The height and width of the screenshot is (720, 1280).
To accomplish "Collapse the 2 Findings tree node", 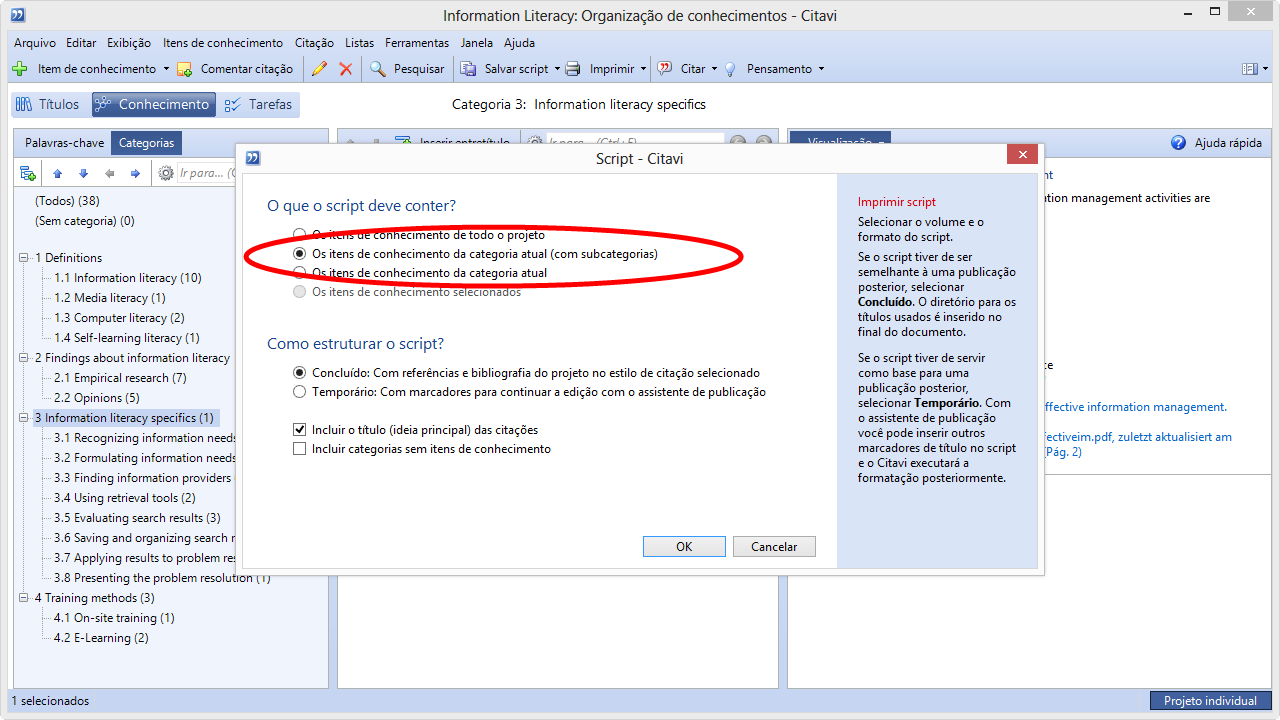I will pyautogui.click(x=24, y=358).
